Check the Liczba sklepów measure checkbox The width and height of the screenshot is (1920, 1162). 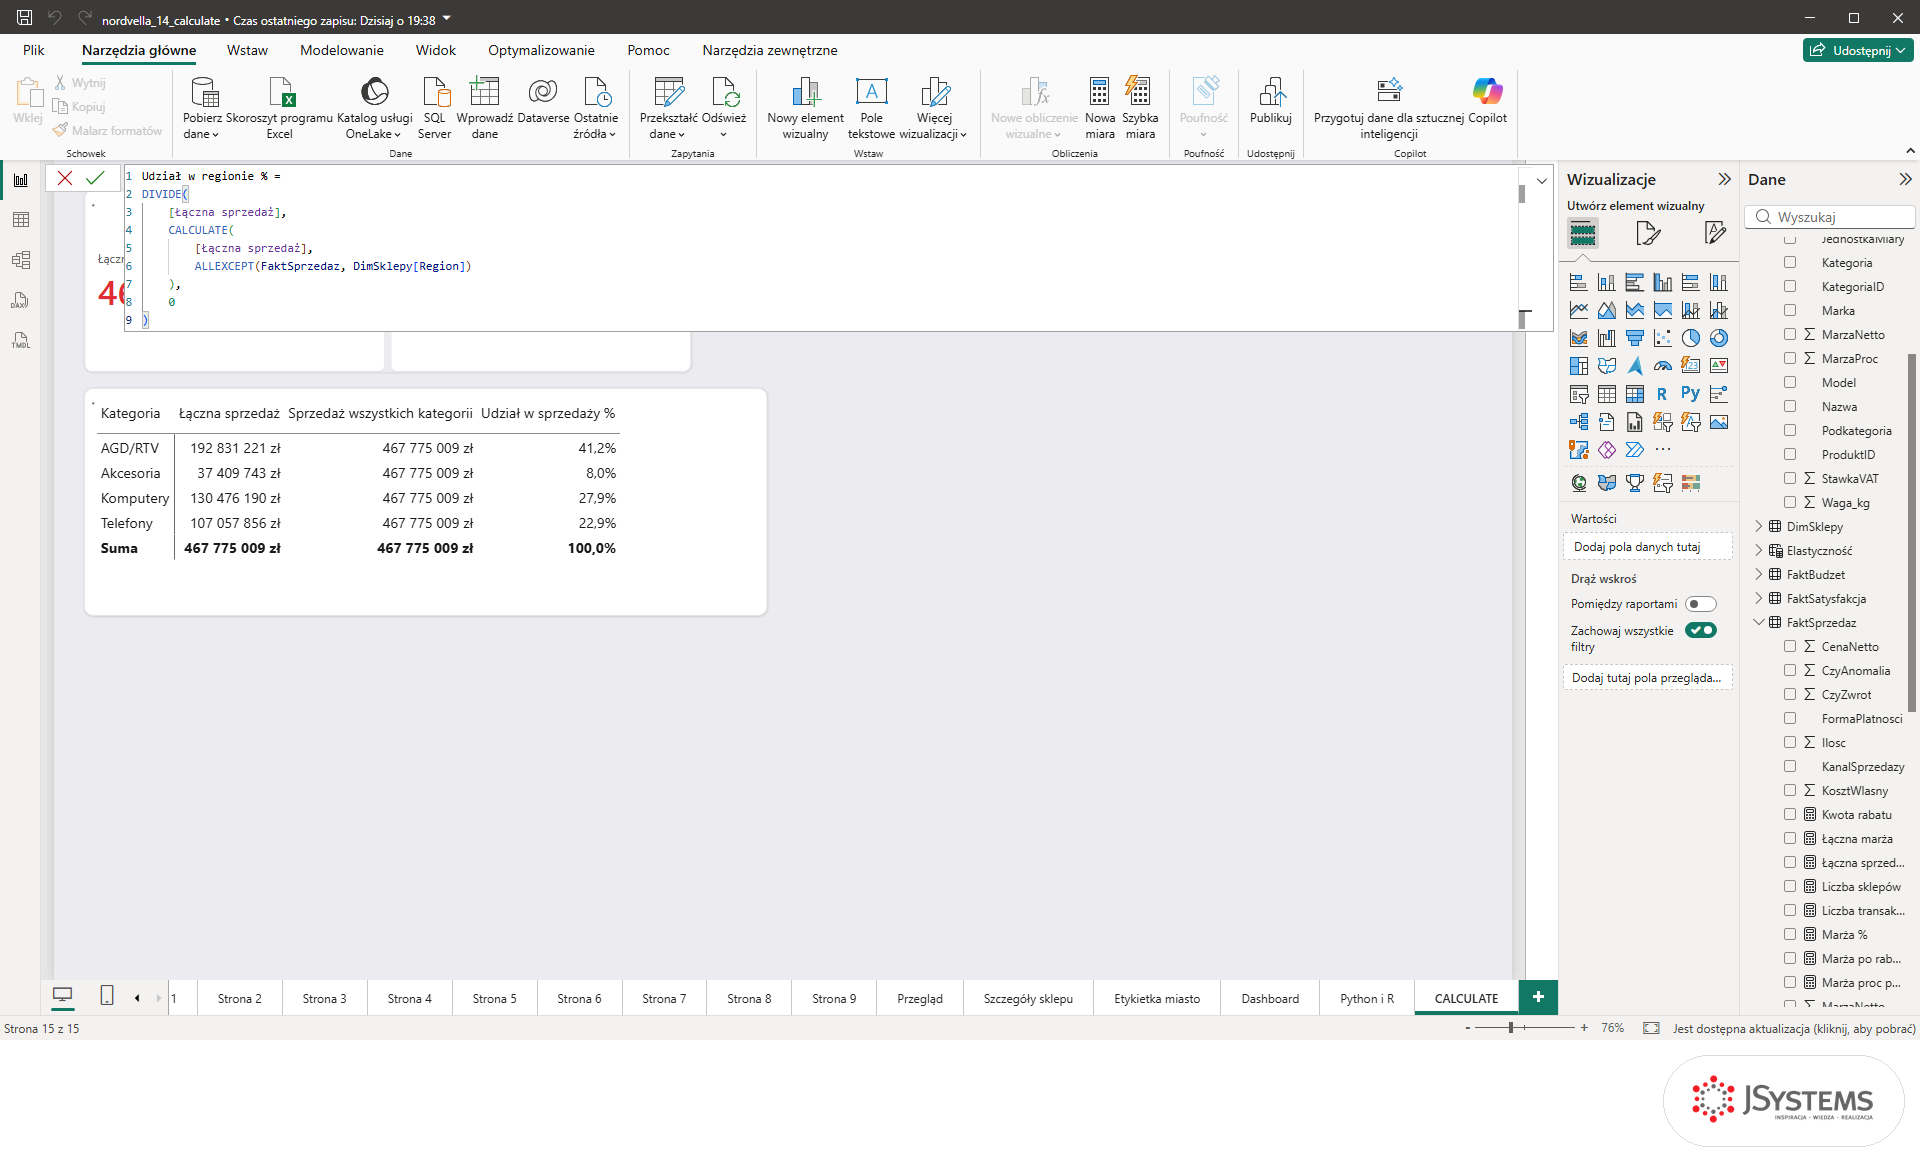pyautogui.click(x=1790, y=886)
